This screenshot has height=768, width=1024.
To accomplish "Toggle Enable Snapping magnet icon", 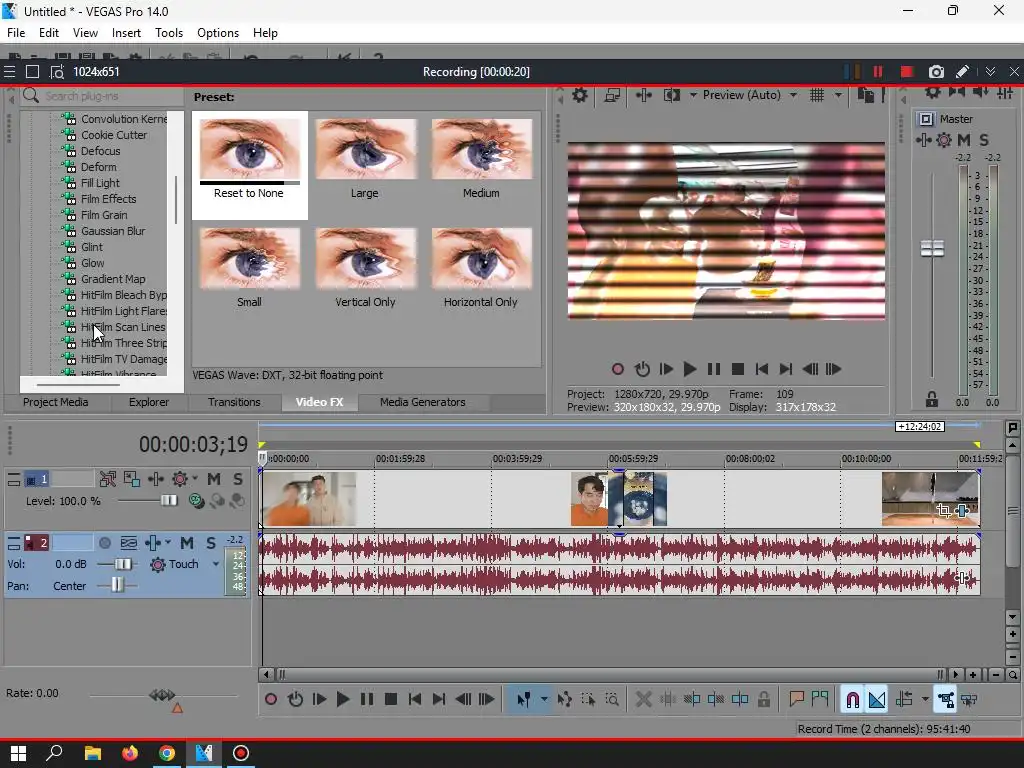I will point(852,700).
